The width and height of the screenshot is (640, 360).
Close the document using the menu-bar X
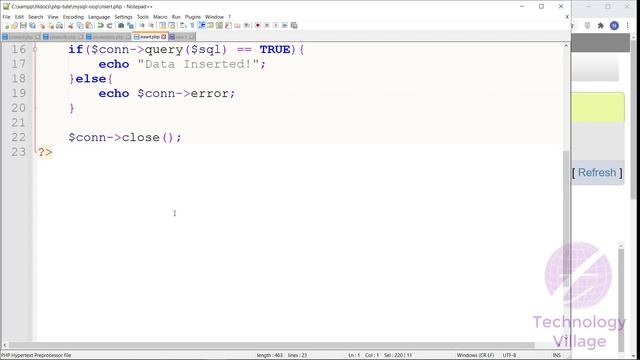pyautogui.click(x=567, y=17)
